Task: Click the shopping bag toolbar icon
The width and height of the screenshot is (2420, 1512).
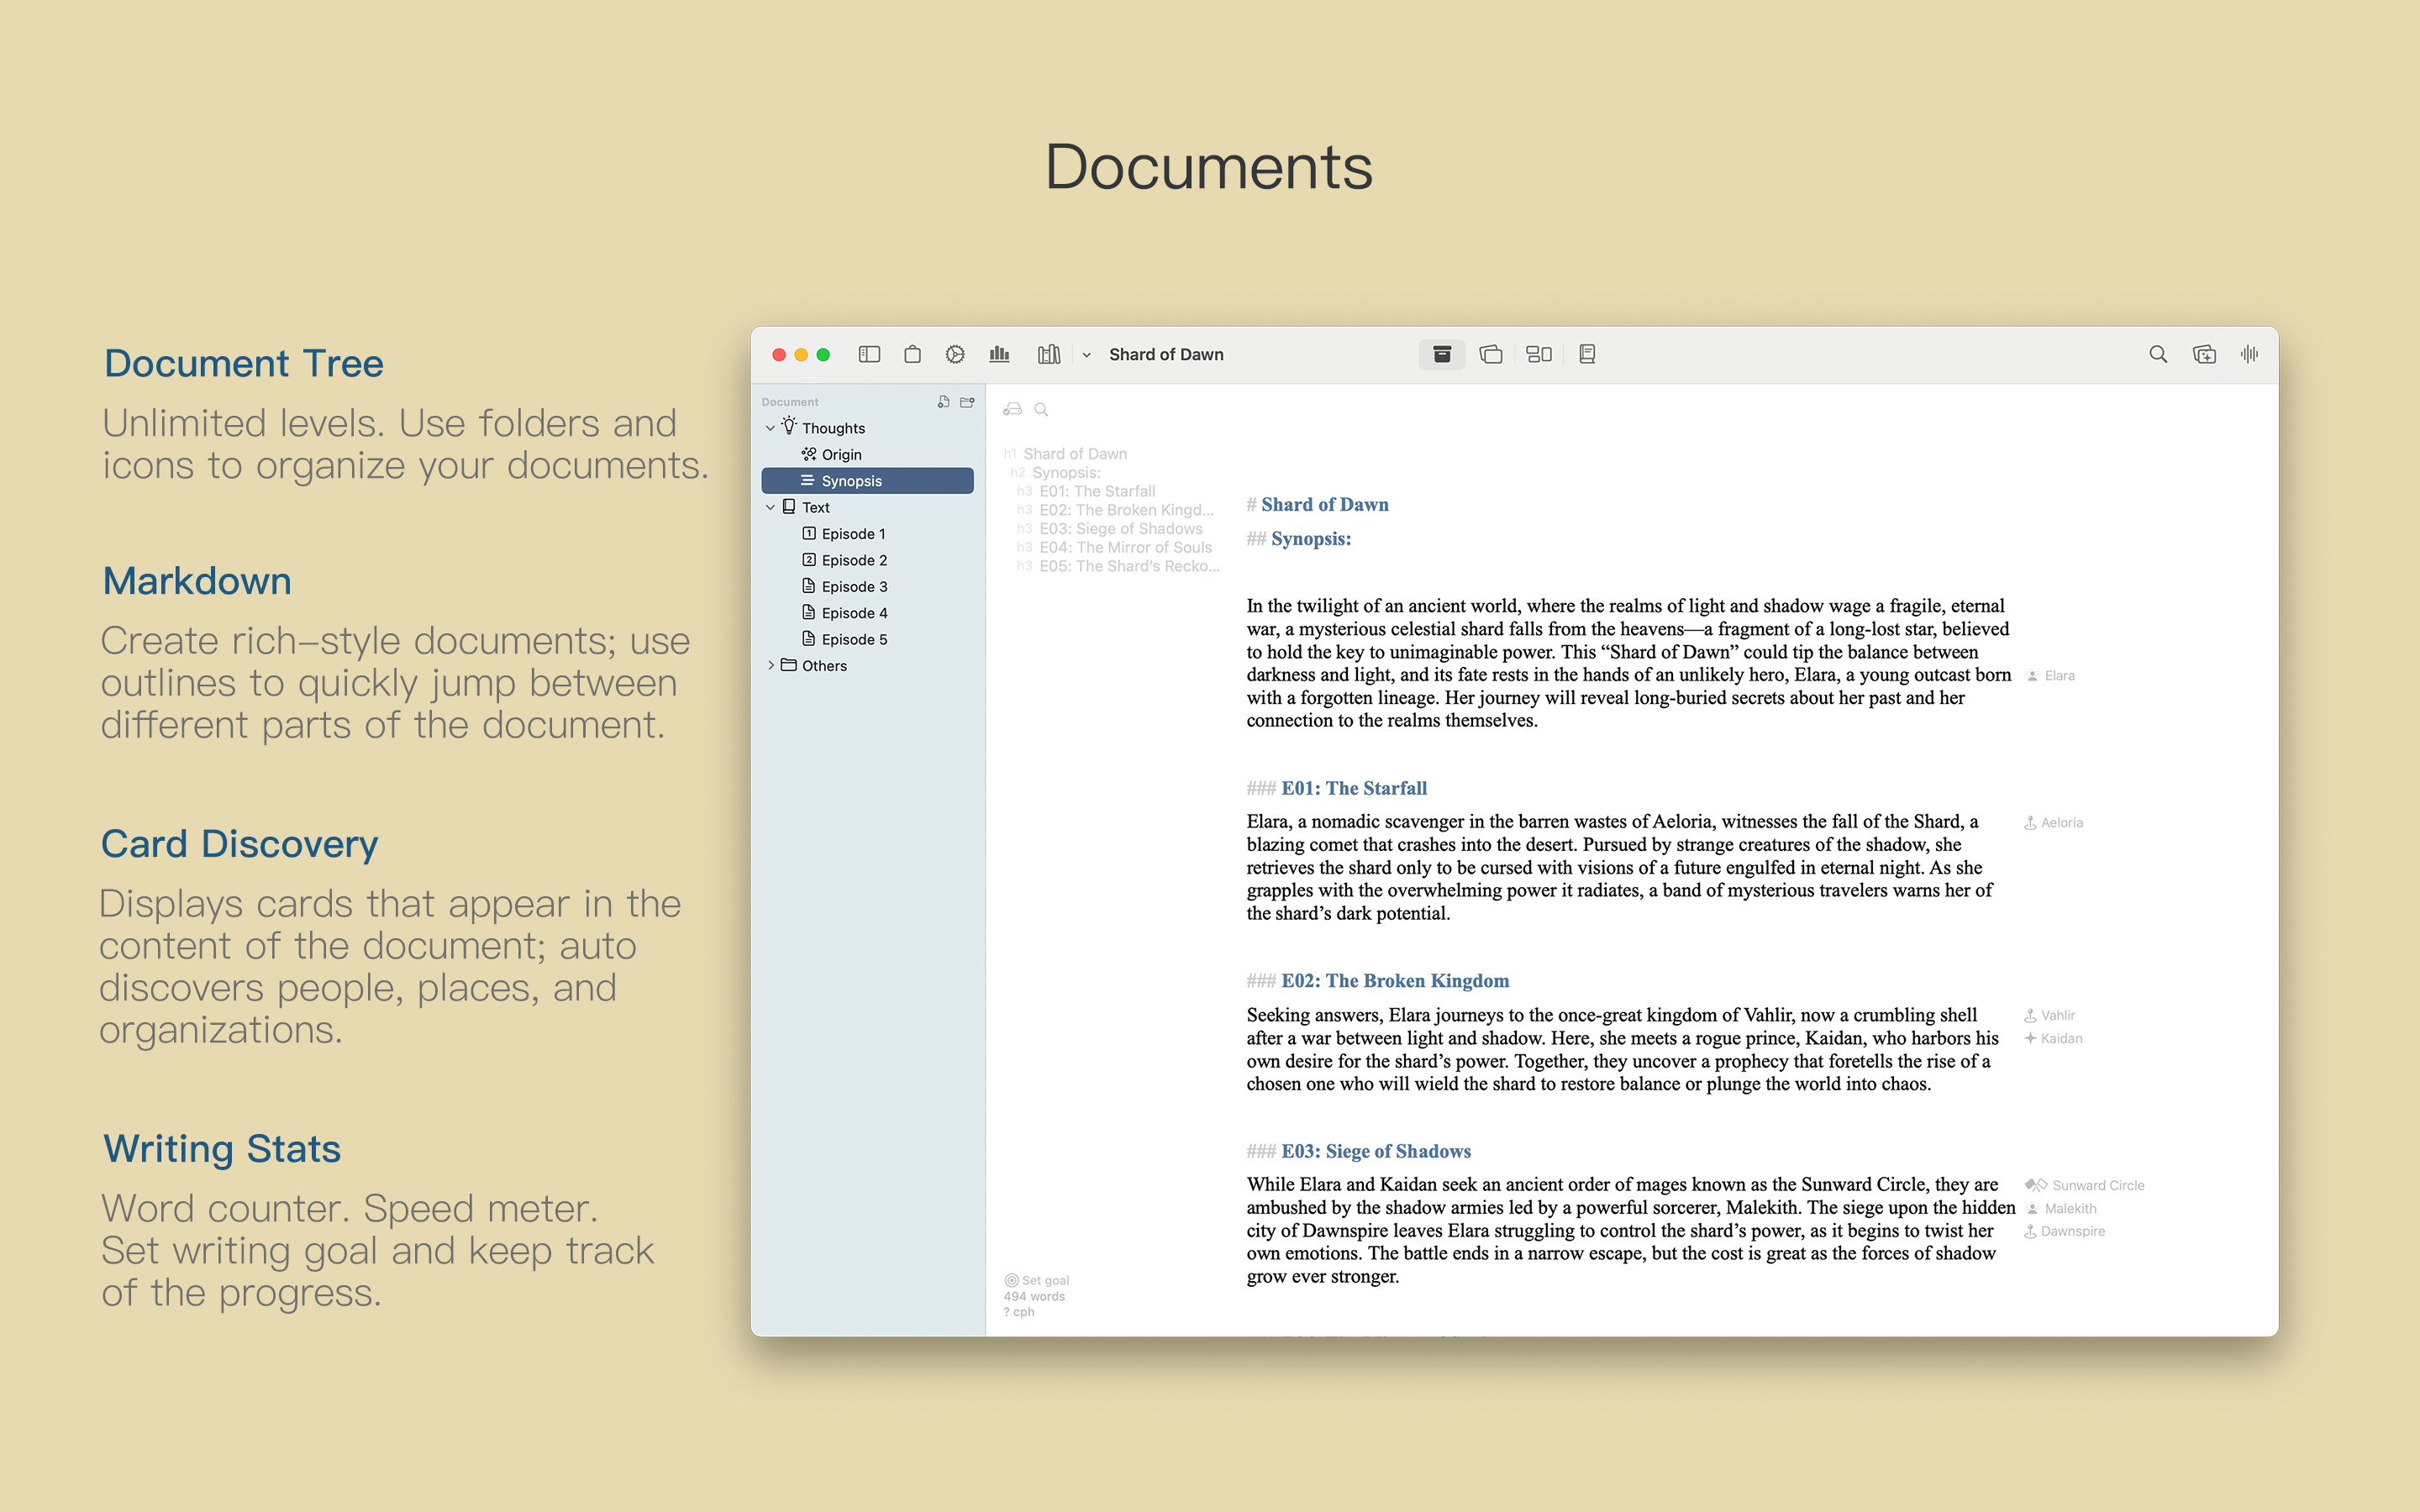Action: click(912, 354)
